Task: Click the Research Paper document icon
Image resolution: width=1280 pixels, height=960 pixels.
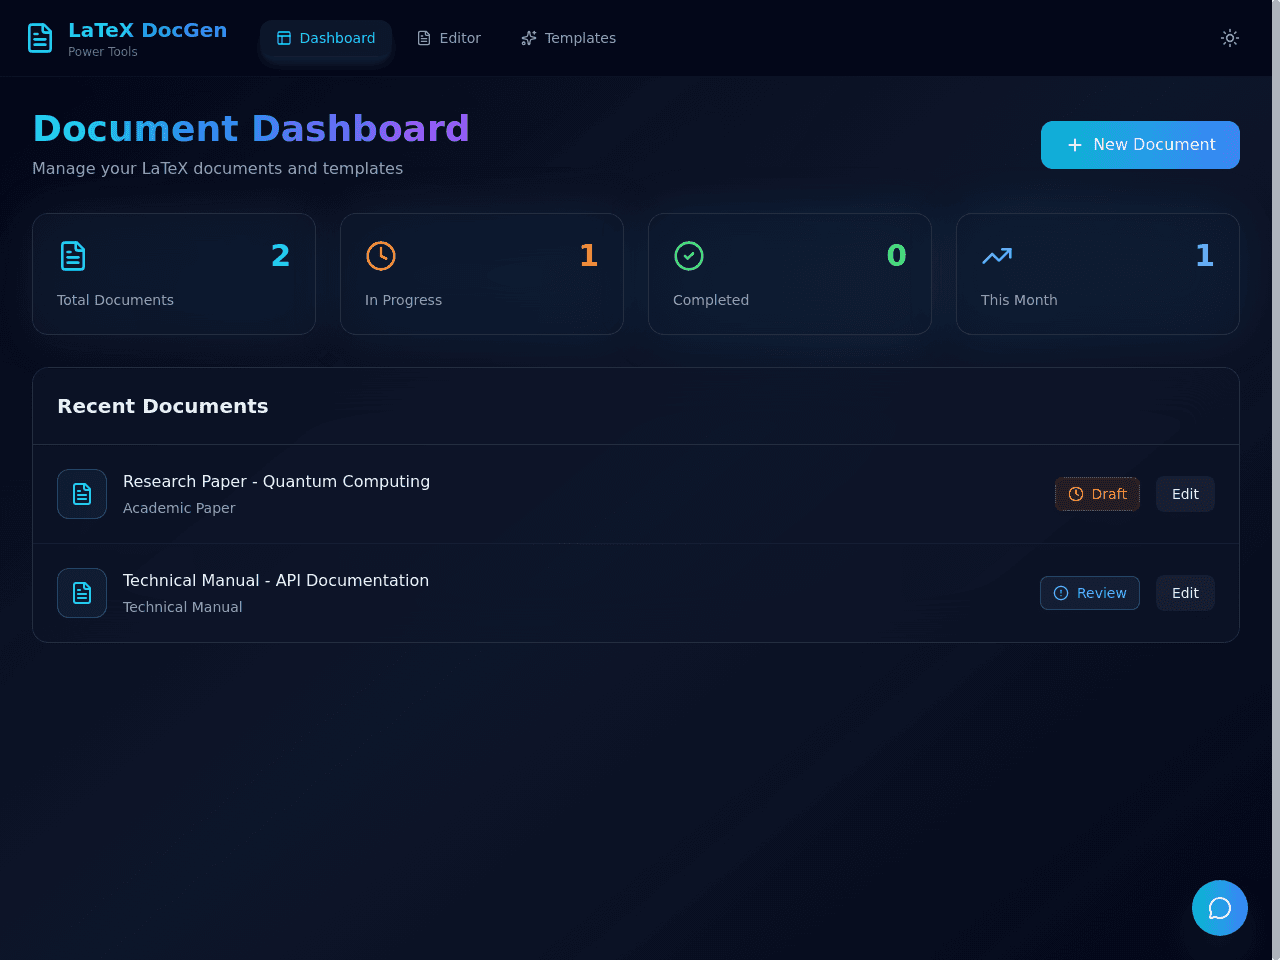Action: pyautogui.click(x=82, y=494)
